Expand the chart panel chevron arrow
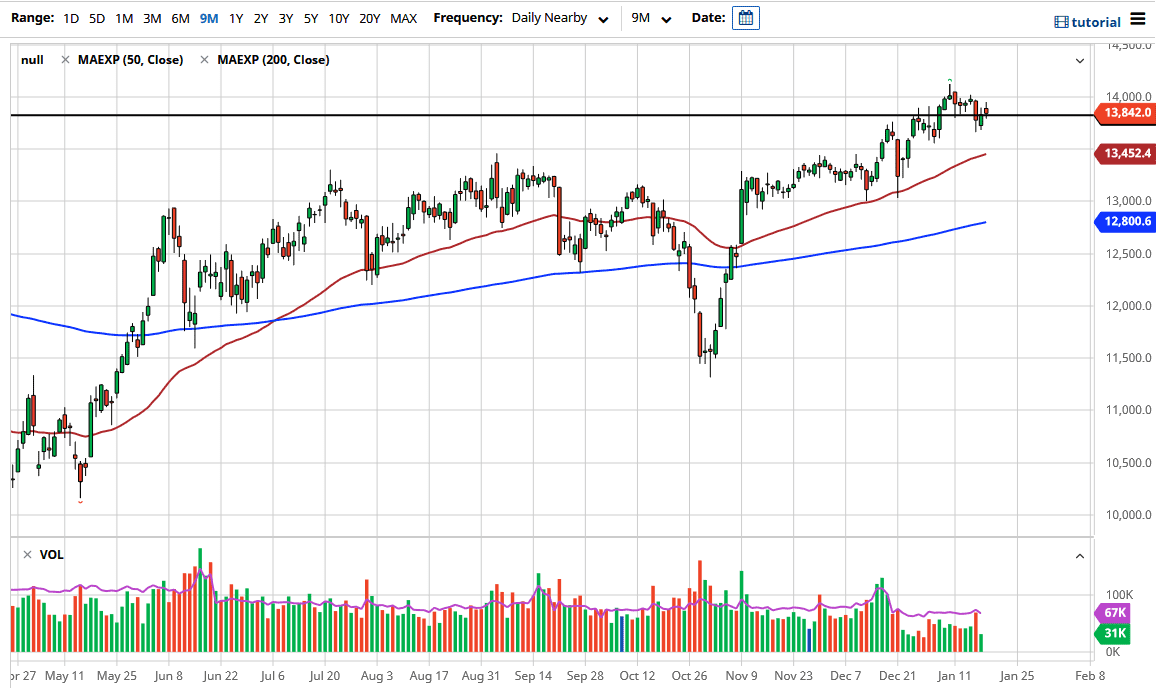Image resolution: width=1156 pixels, height=694 pixels. point(1080,60)
